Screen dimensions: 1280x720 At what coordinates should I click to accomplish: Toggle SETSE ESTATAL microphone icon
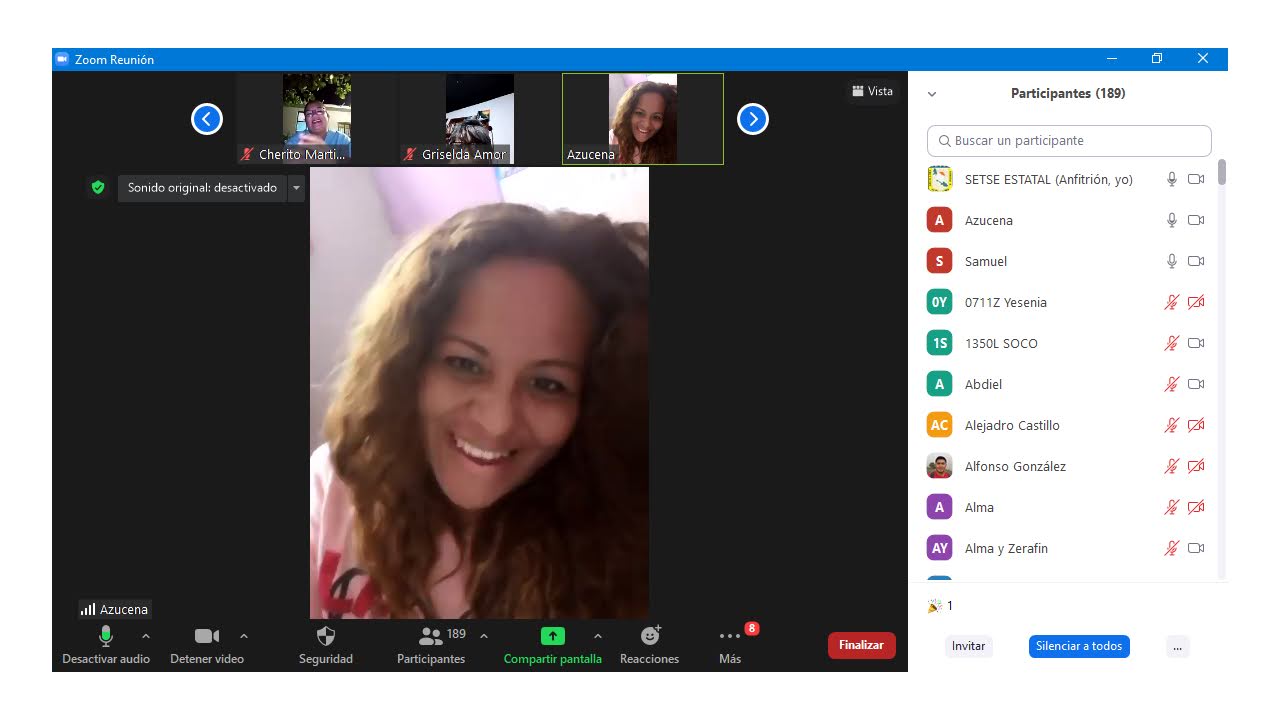[1172, 180]
